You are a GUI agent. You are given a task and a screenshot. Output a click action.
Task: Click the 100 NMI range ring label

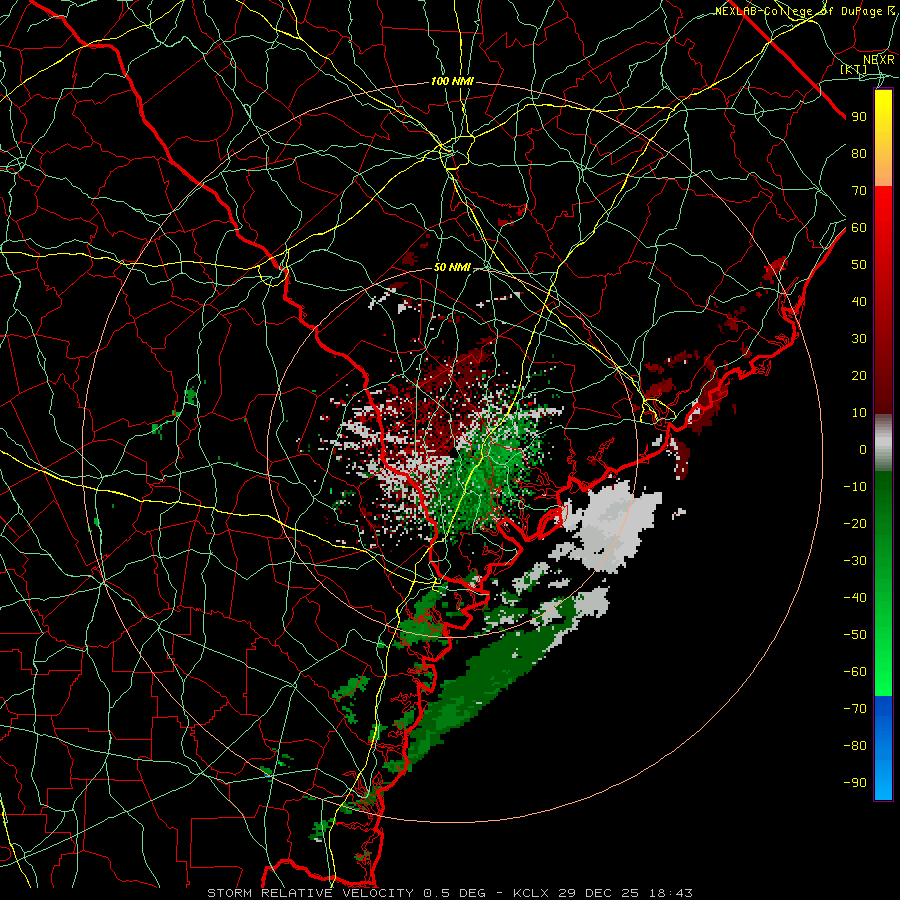(x=452, y=82)
